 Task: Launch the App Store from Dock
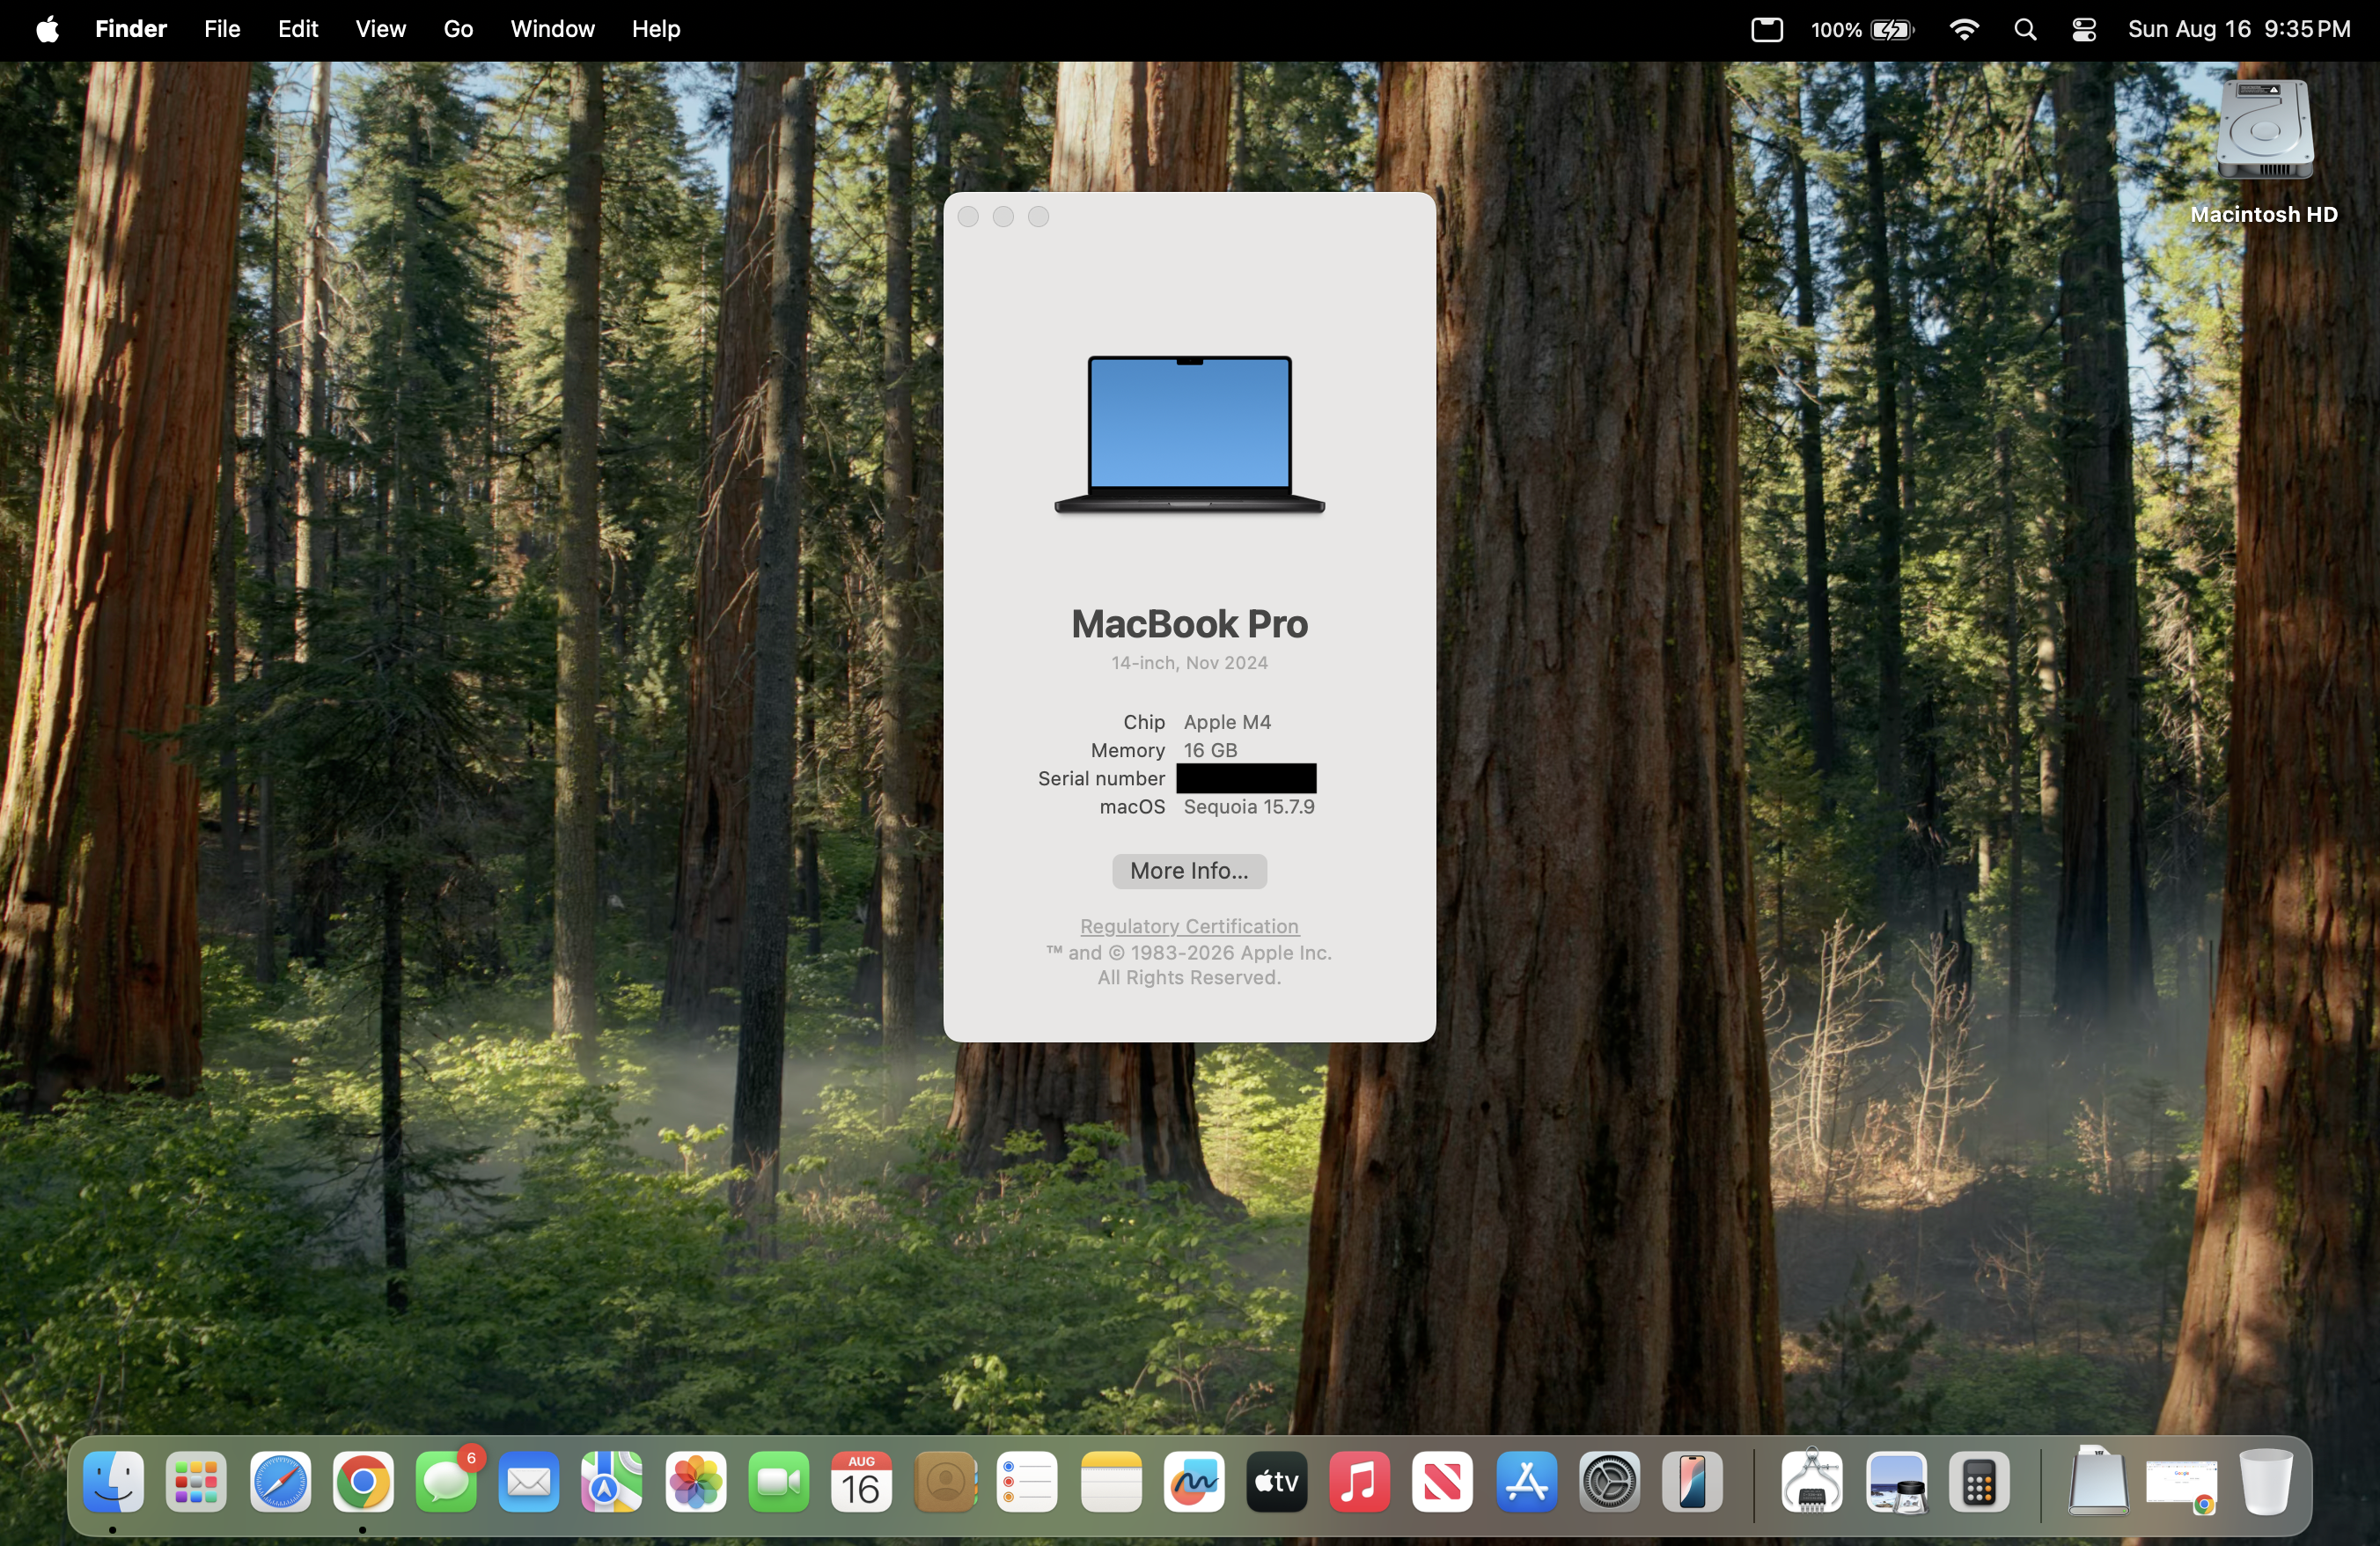point(1526,1481)
